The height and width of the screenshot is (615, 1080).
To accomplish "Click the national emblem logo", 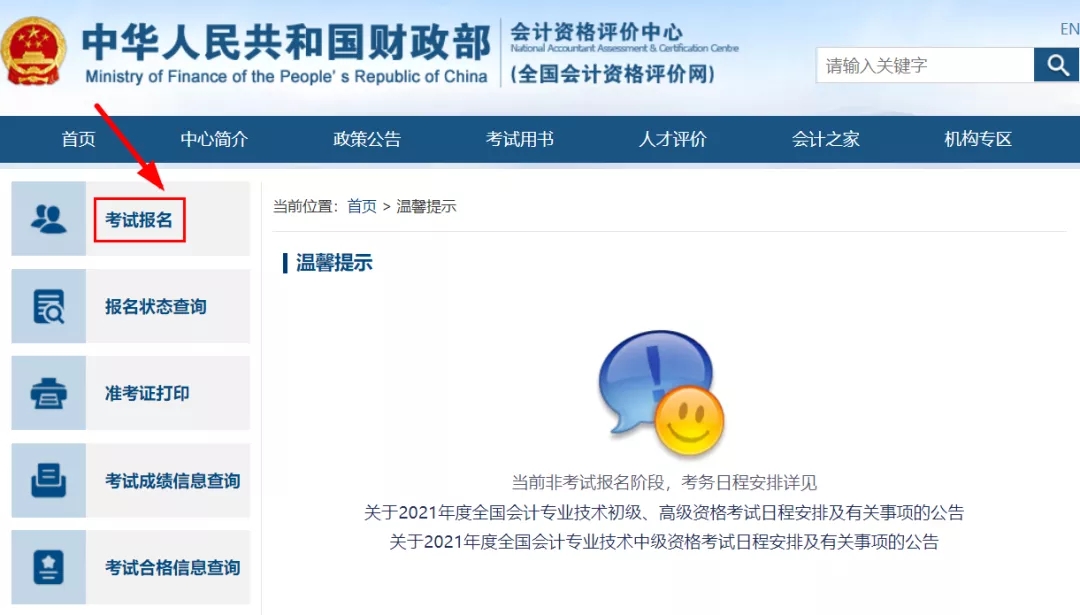I will pyautogui.click(x=34, y=51).
